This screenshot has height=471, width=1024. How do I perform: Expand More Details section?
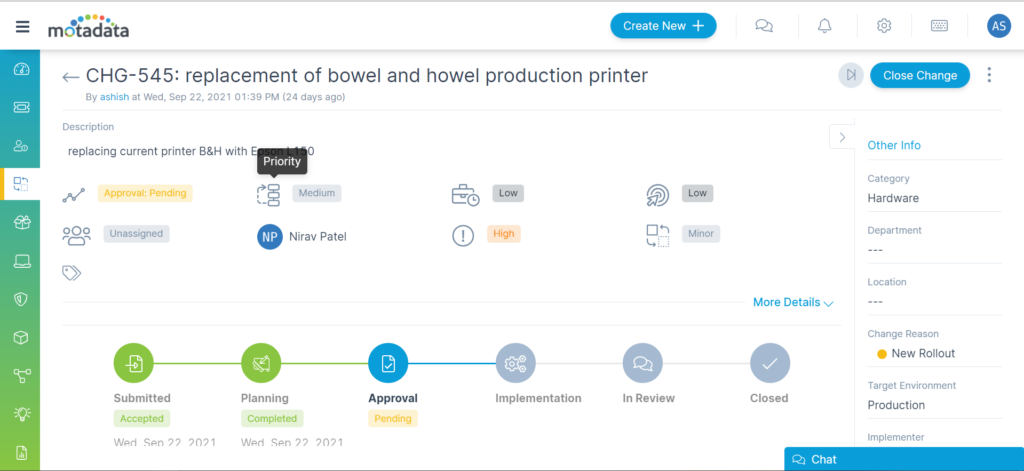click(793, 302)
